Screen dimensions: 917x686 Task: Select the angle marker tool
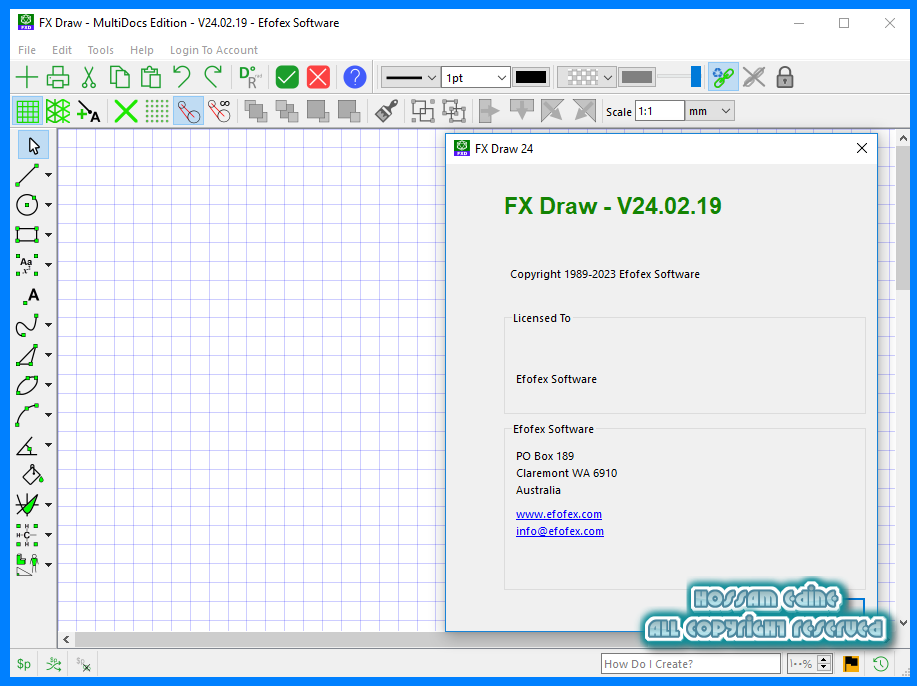pos(27,446)
